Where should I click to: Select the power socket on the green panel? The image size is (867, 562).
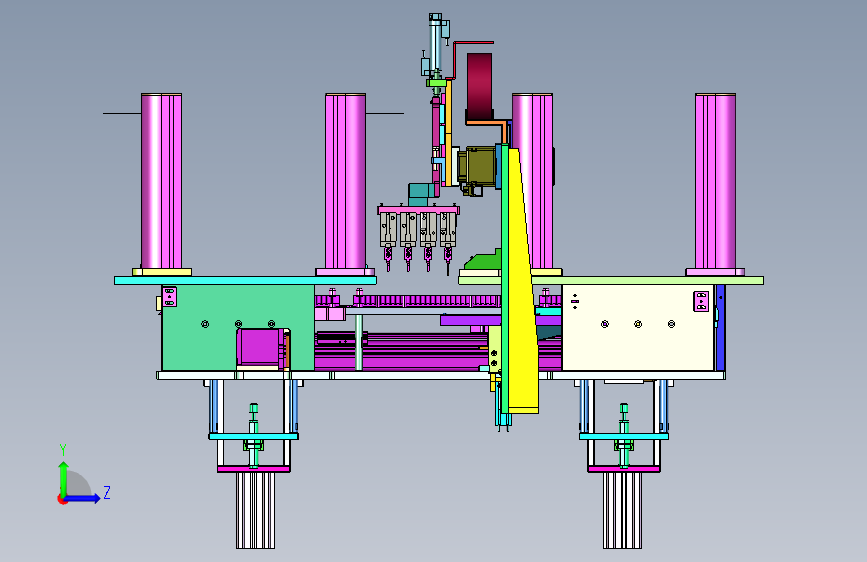[x=169, y=296]
